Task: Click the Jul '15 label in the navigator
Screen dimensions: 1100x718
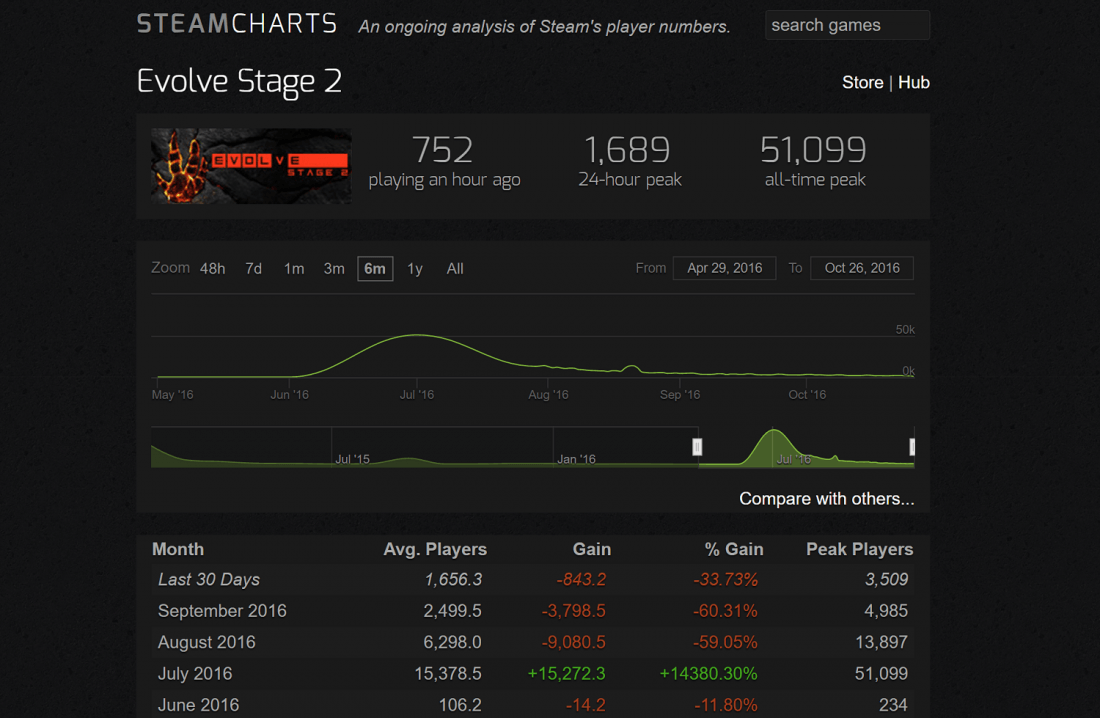Action: (352, 460)
